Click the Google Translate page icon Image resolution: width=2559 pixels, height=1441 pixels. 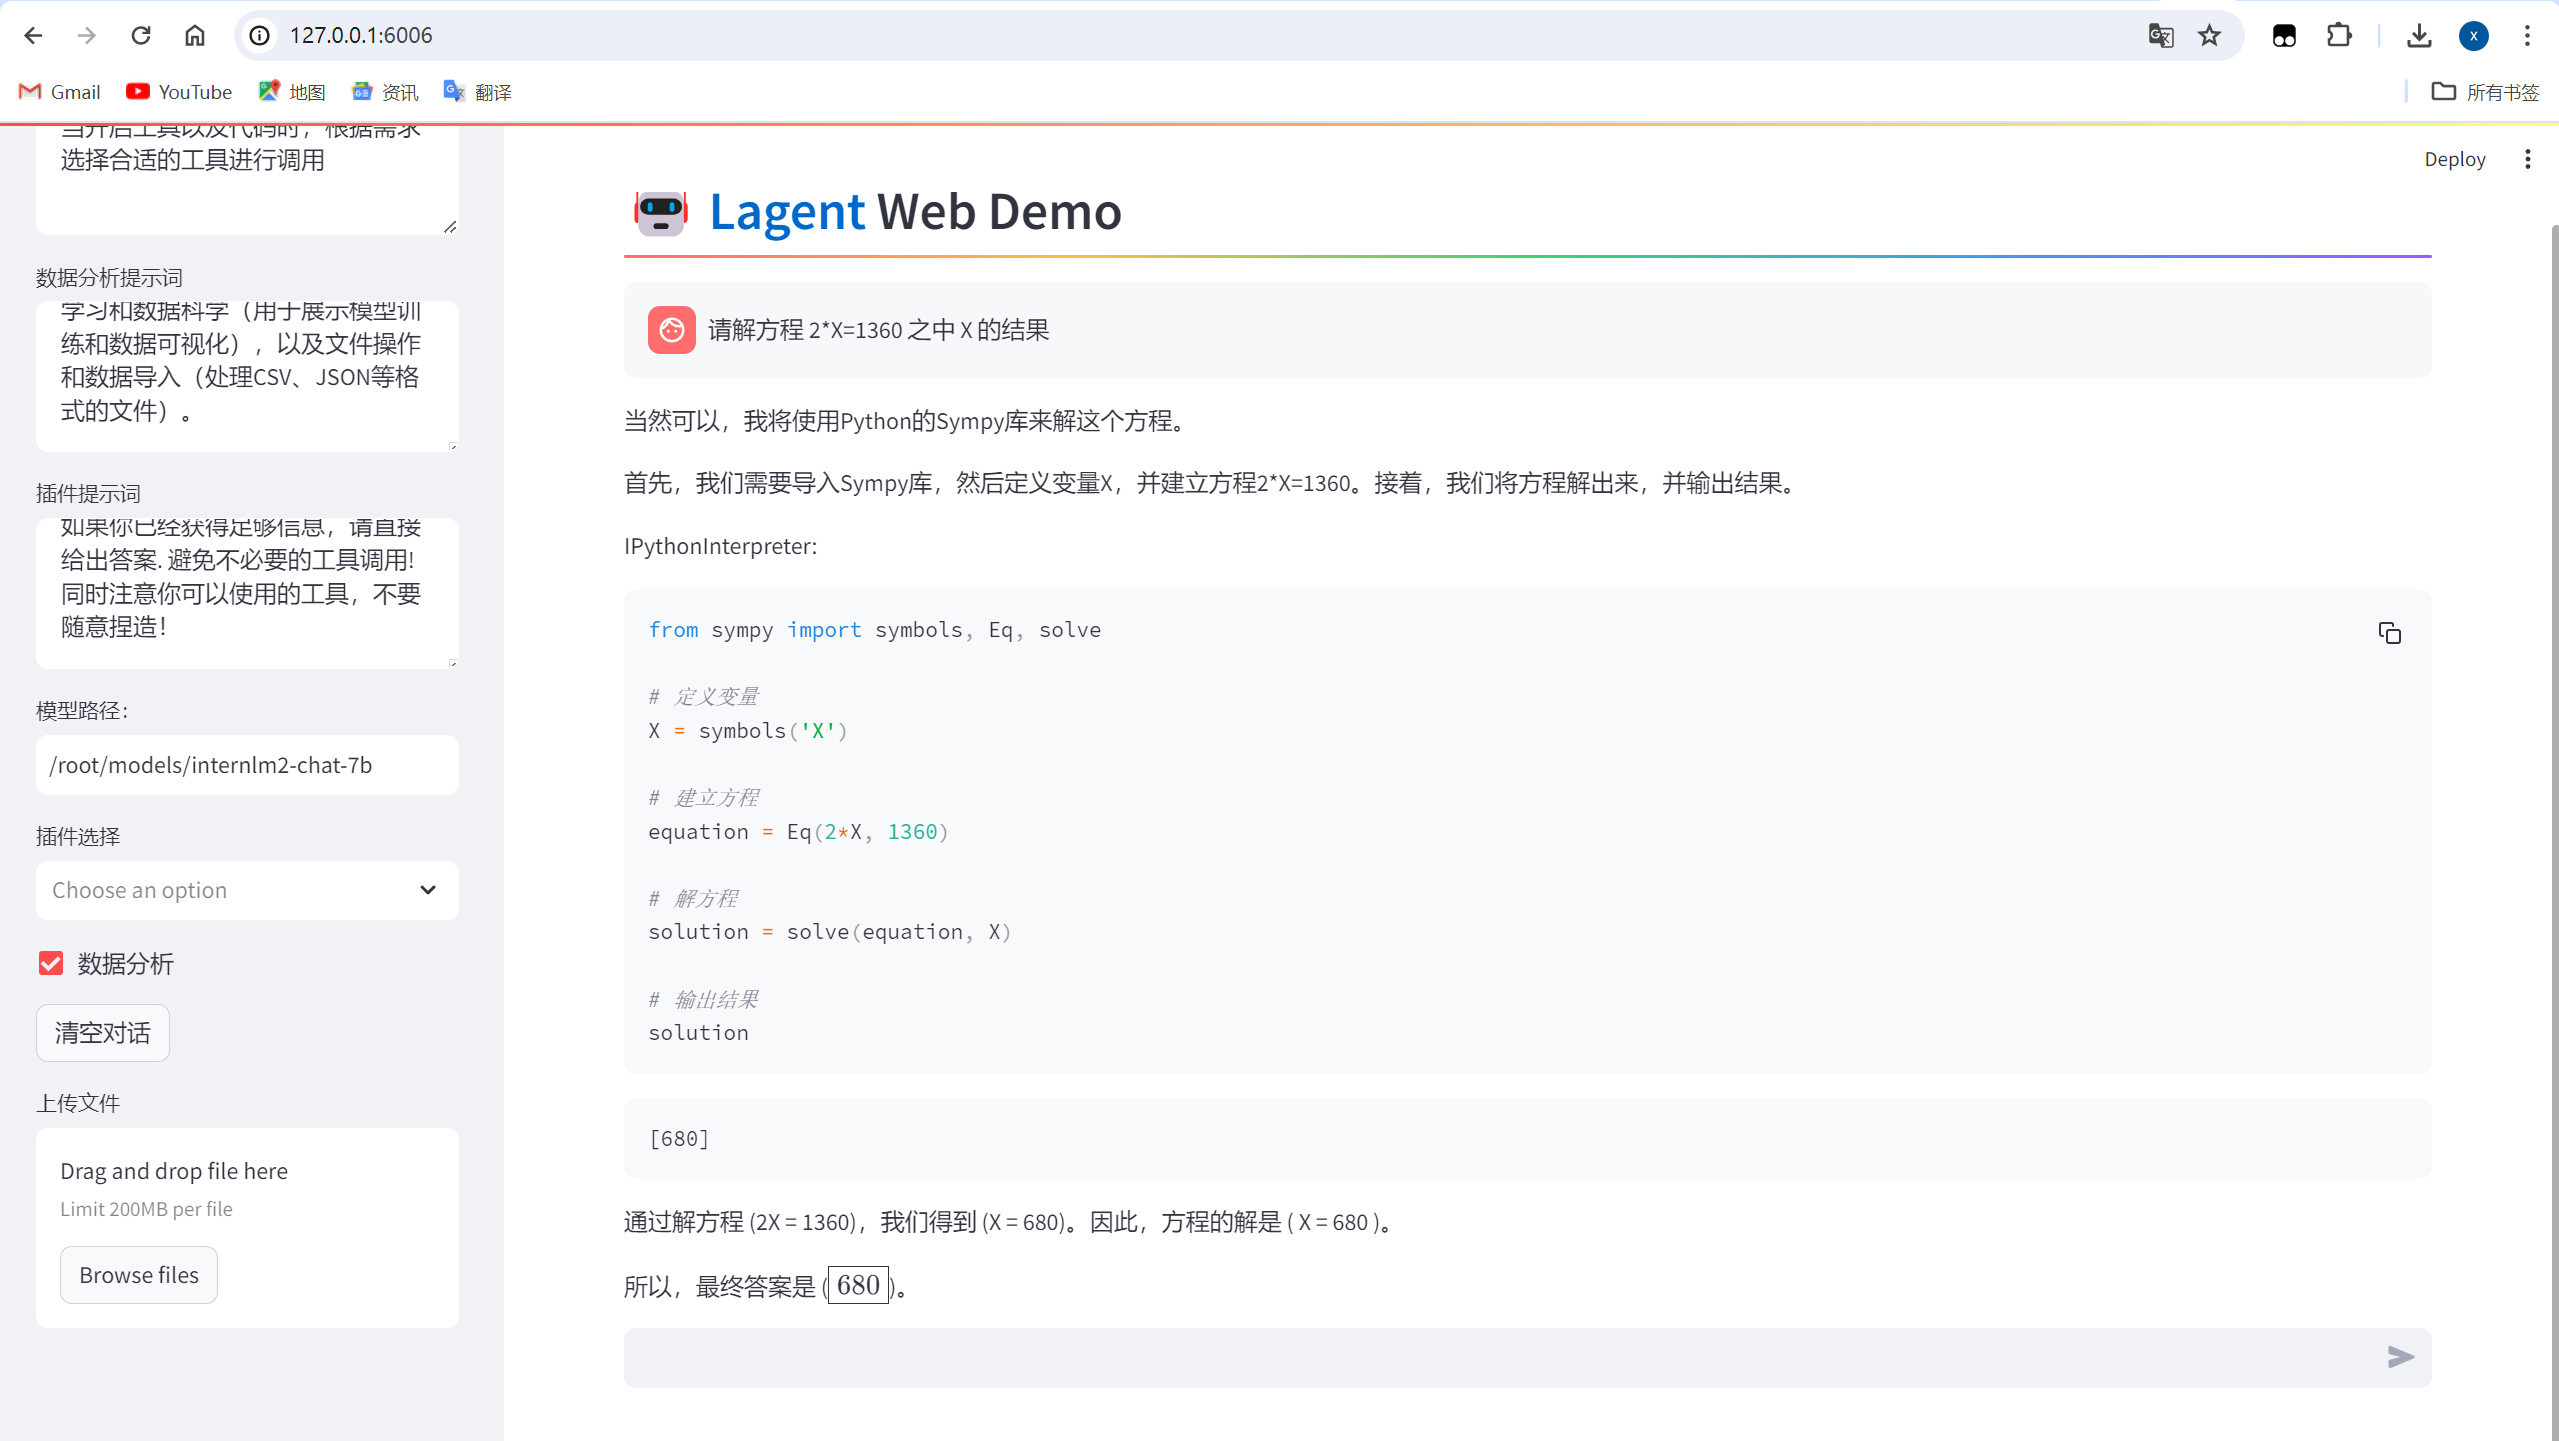click(2160, 36)
